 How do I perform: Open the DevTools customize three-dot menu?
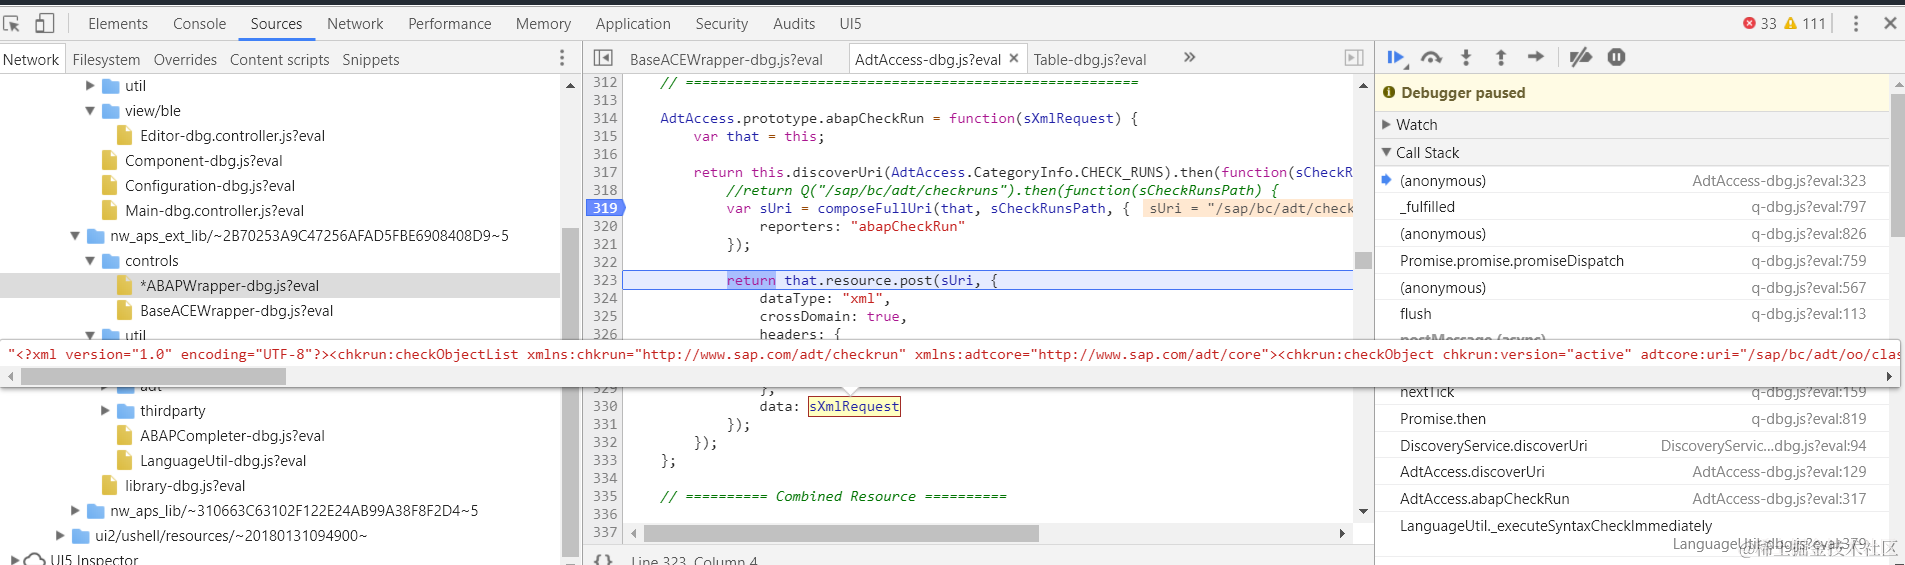tap(1856, 23)
